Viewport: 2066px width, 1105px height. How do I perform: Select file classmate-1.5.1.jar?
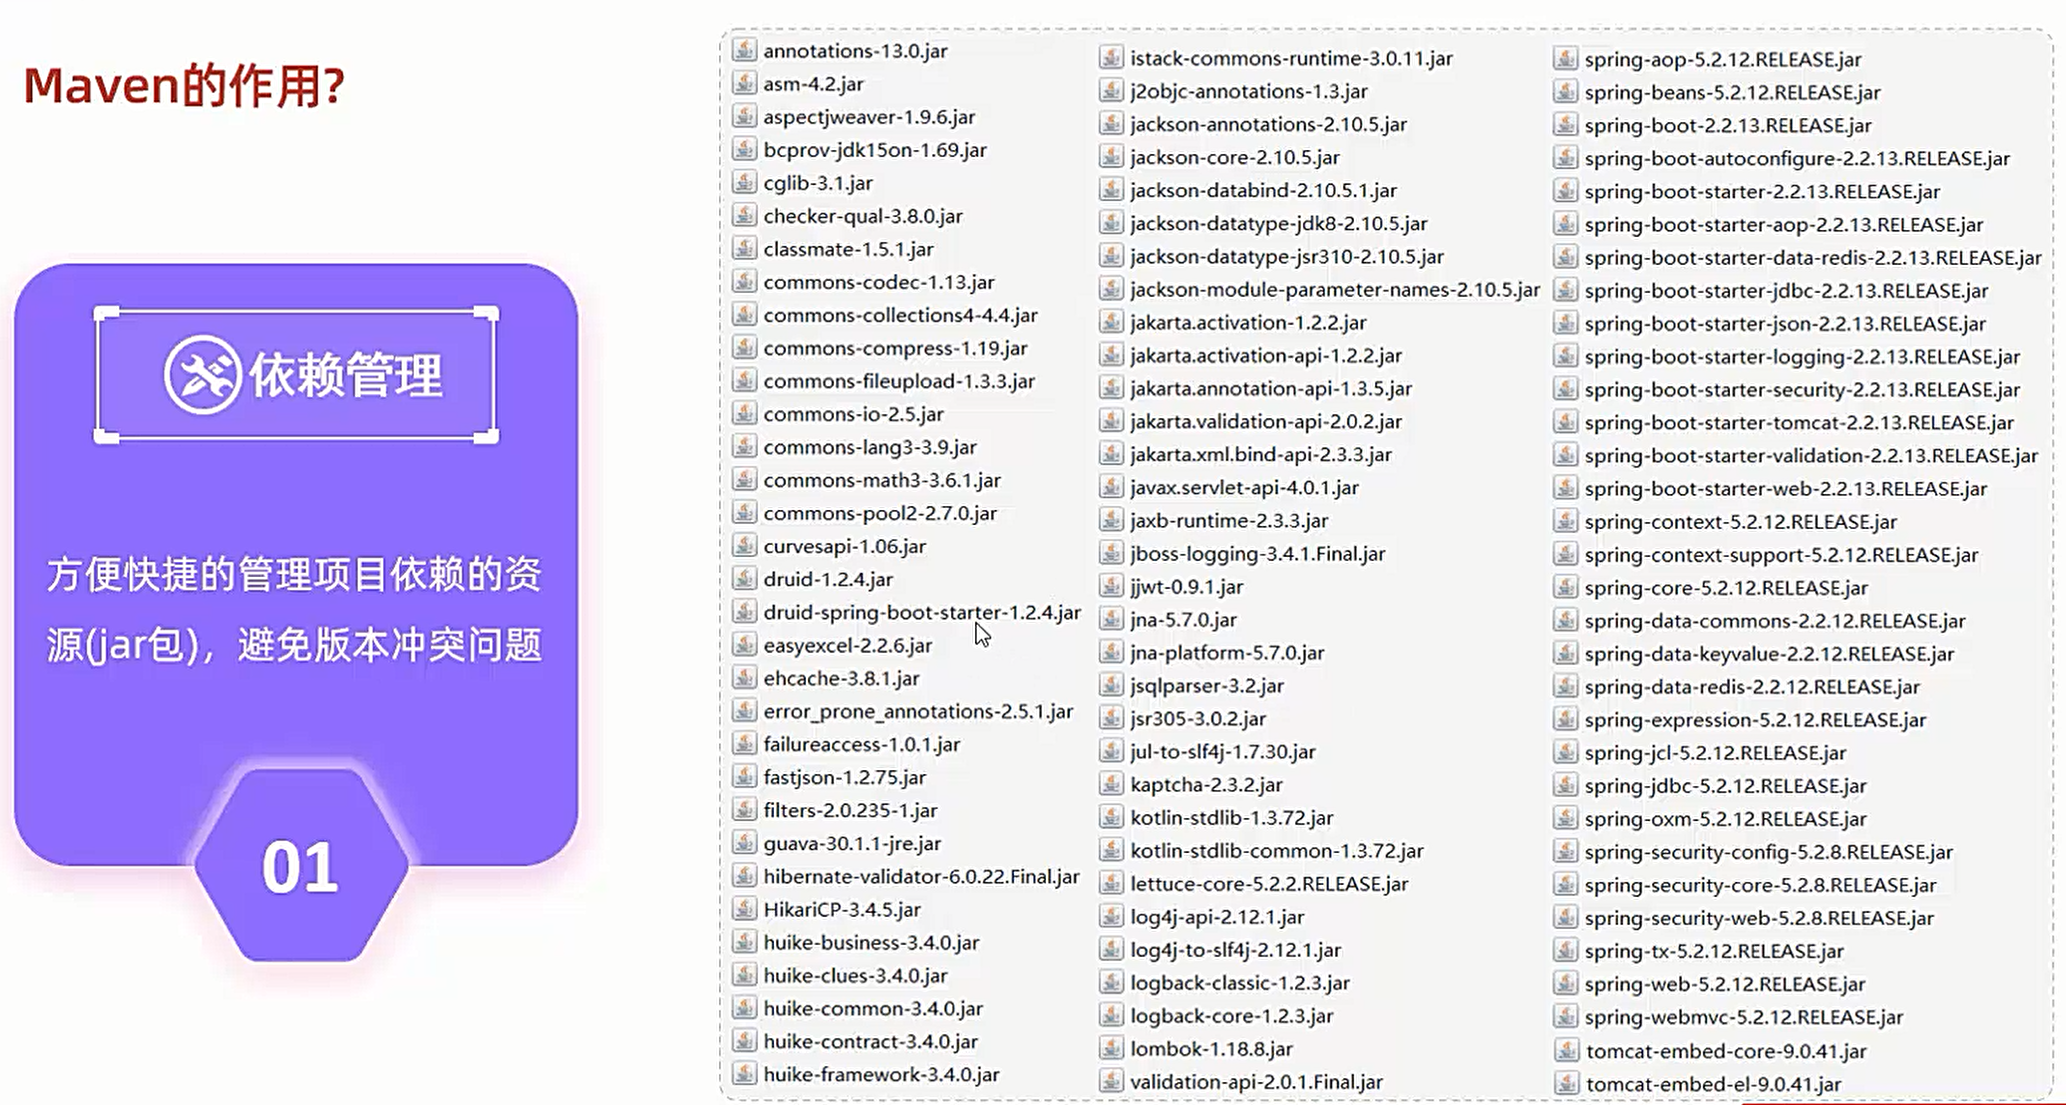[x=849, y=248]
